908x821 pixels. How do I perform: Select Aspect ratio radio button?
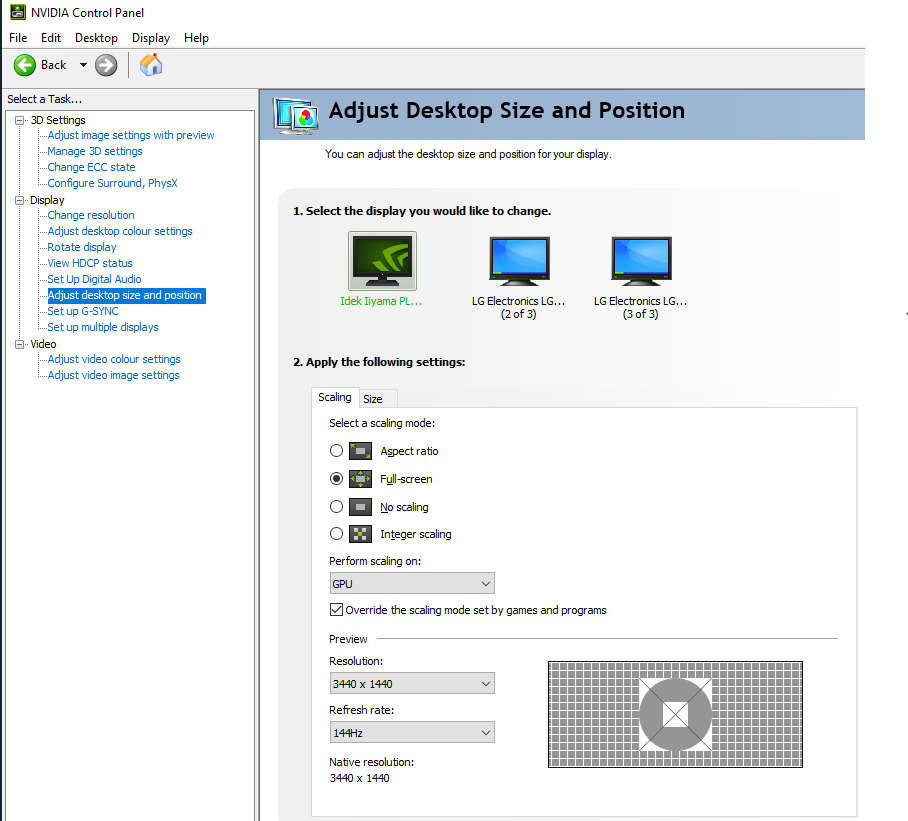(336, 450)
